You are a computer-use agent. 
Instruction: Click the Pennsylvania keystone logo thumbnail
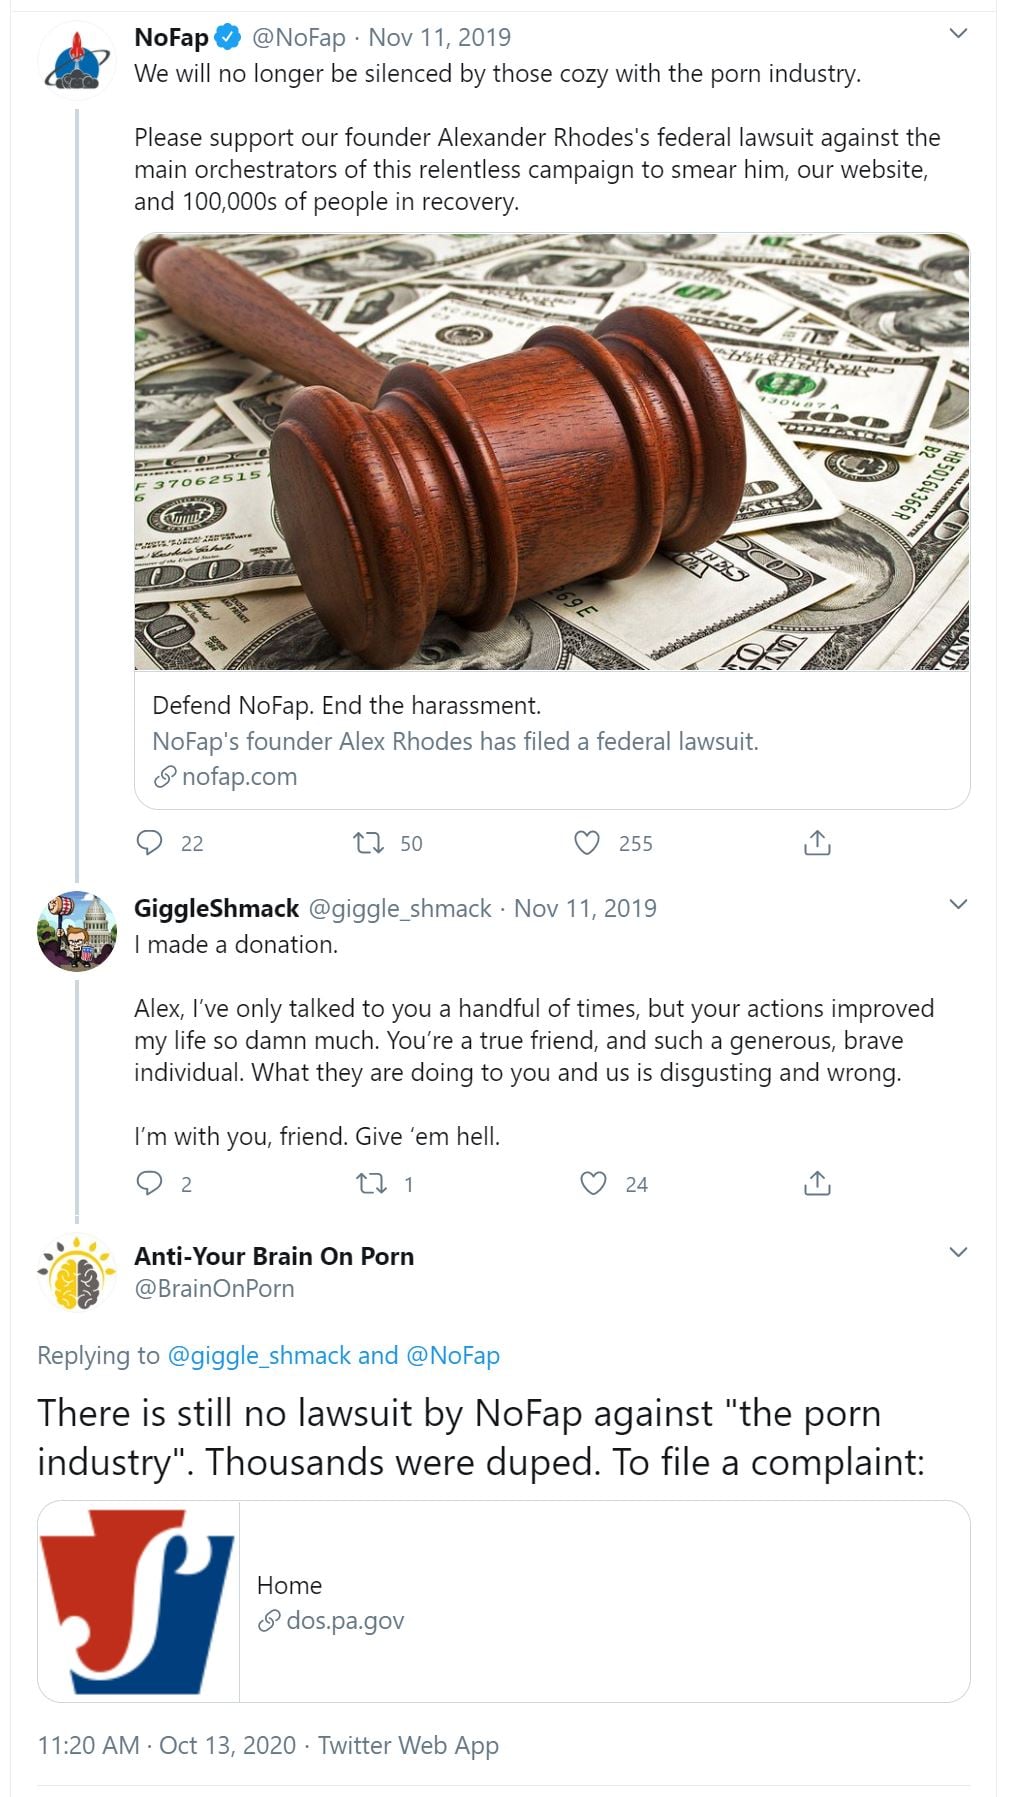pos(138,1602)
